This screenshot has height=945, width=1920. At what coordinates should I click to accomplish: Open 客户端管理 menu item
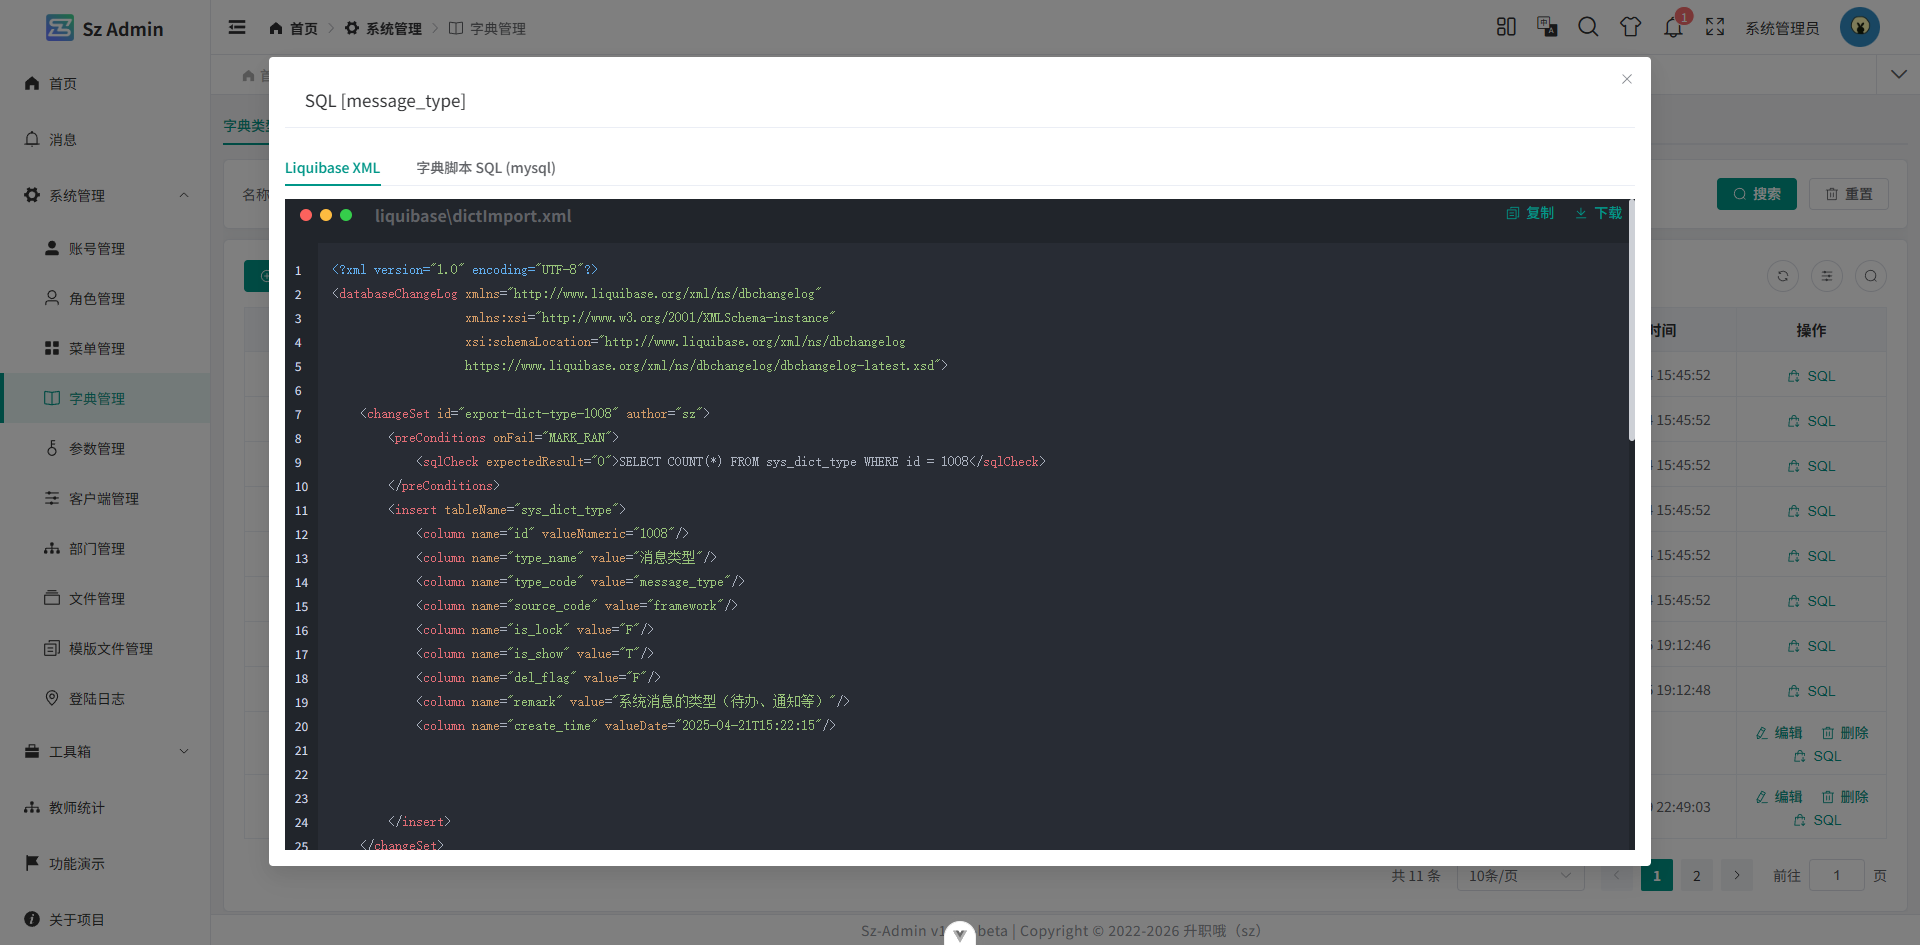(105, 498)
